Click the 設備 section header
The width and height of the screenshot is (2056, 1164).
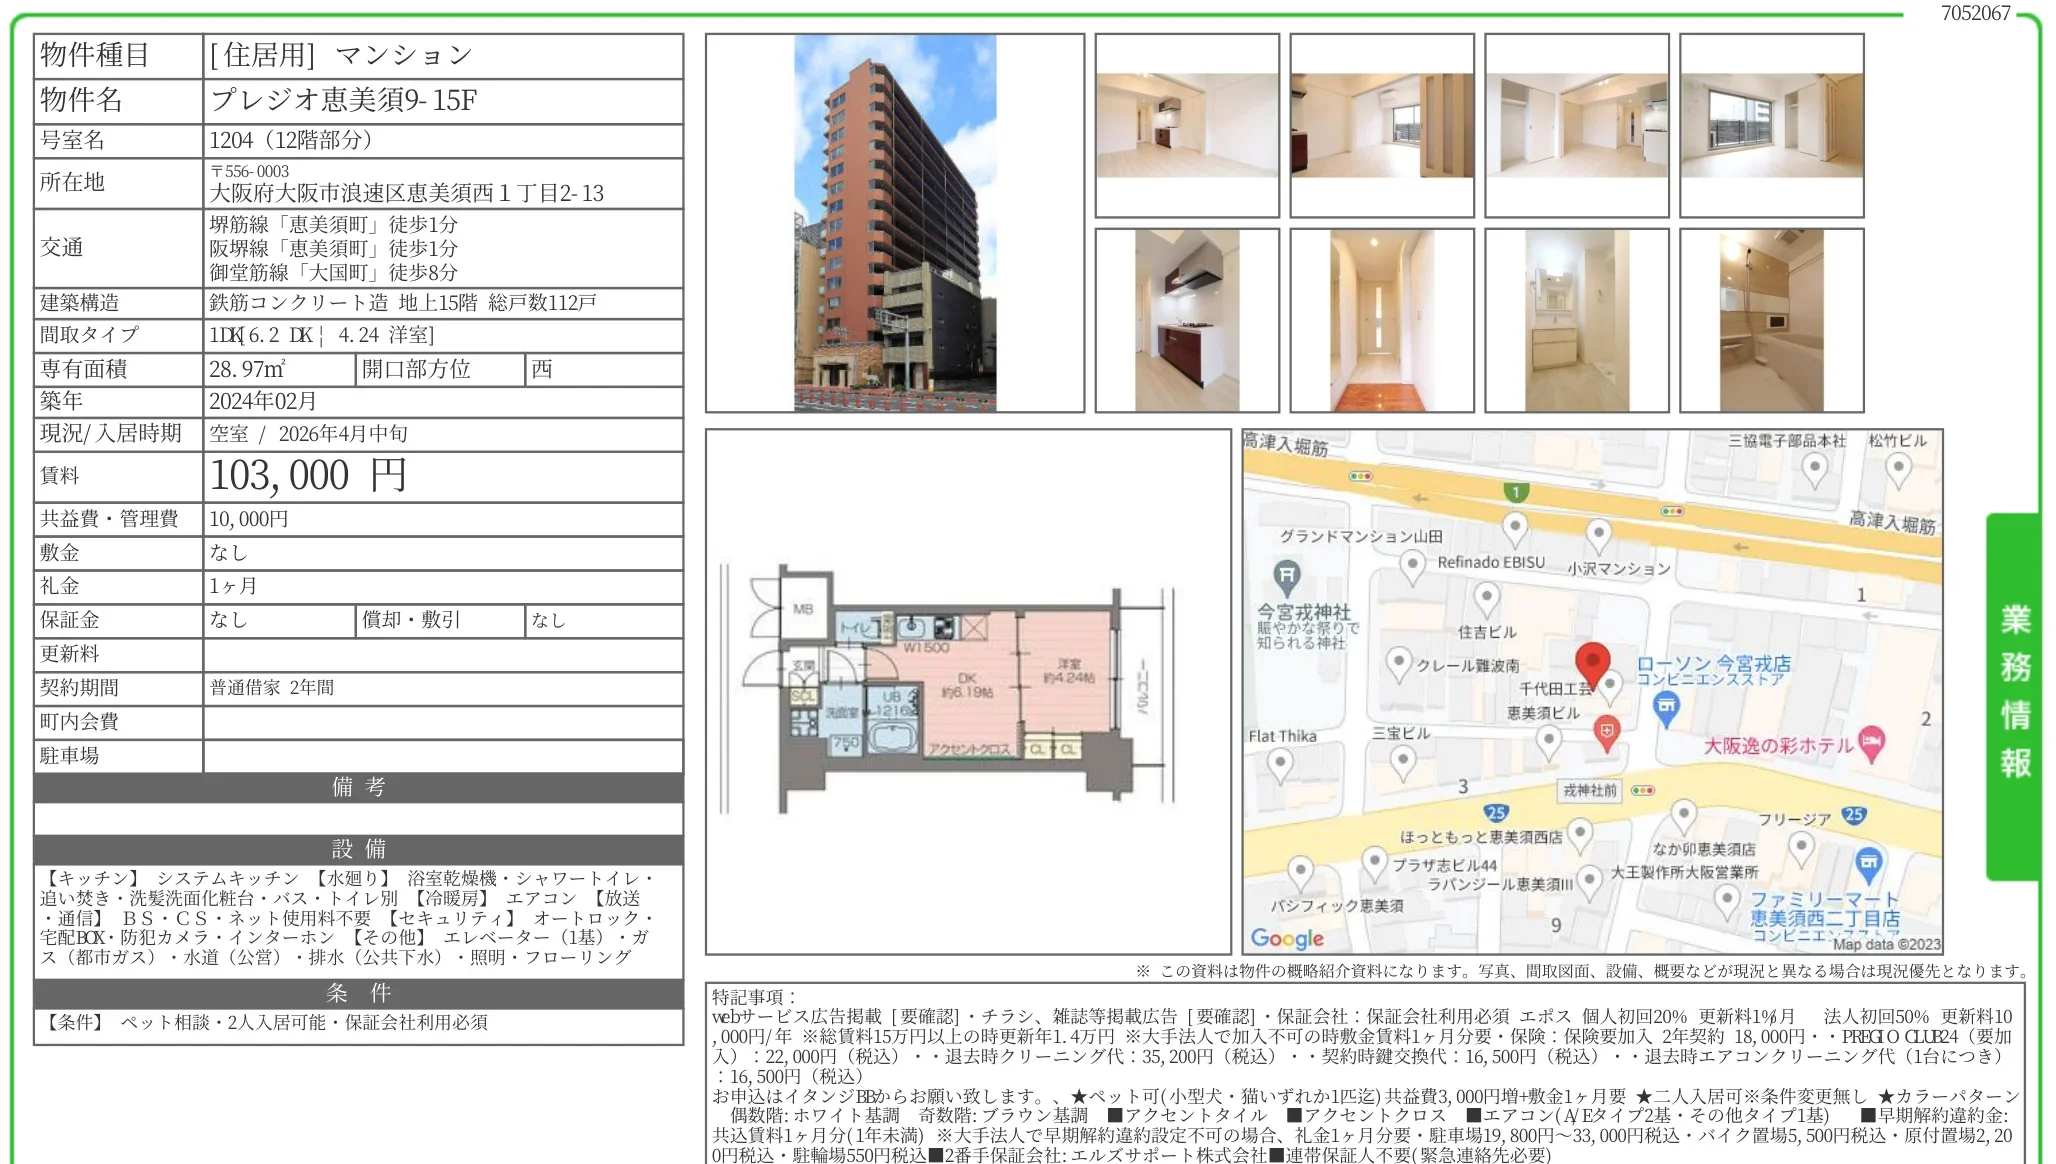[358, 849]
